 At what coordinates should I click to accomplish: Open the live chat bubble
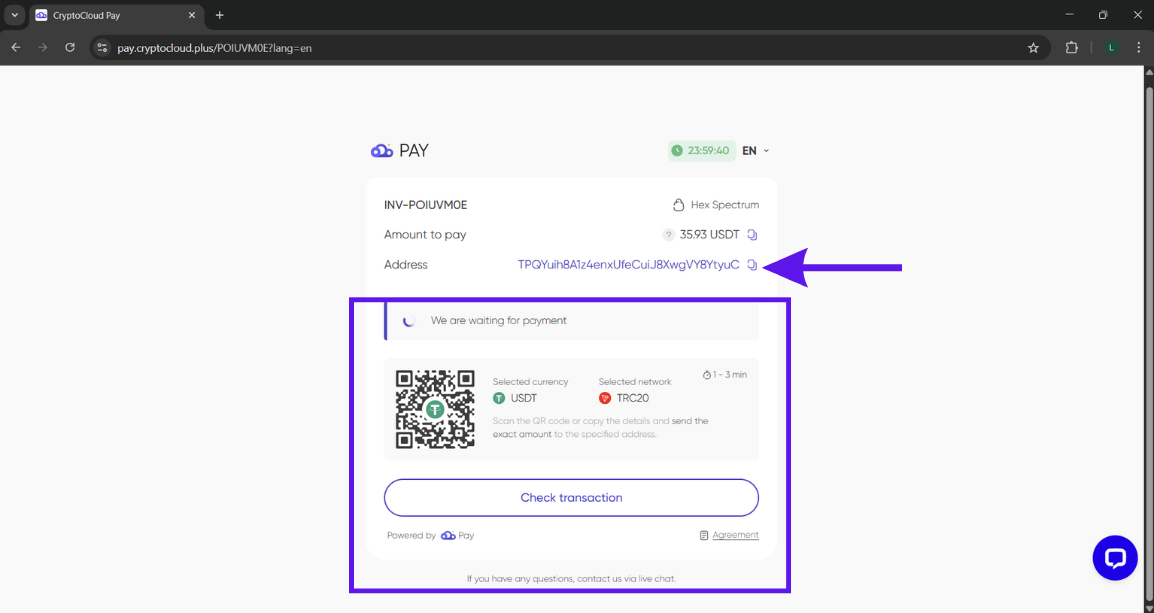1115,558
